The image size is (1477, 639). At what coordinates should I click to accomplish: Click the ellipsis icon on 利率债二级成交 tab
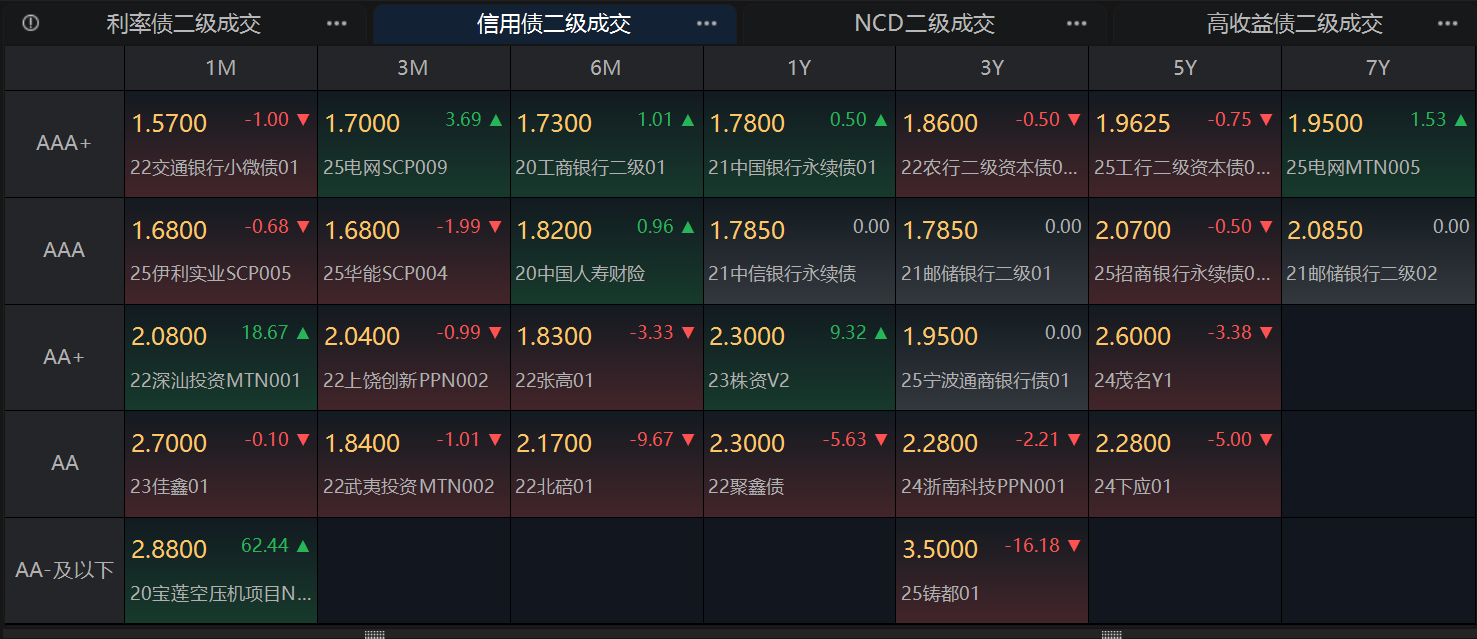(x=336, y=23)
